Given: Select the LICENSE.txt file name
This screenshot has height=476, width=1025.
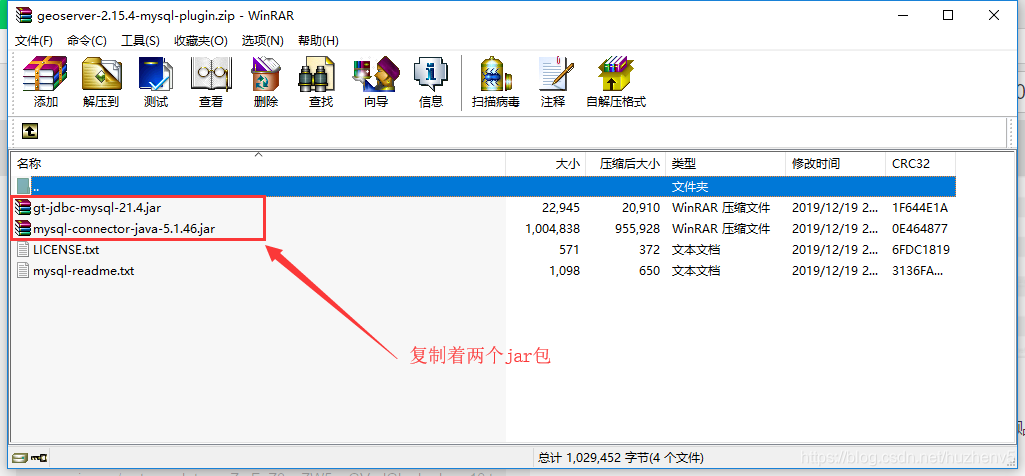Looking at the screenshot, I should [66, 250].
